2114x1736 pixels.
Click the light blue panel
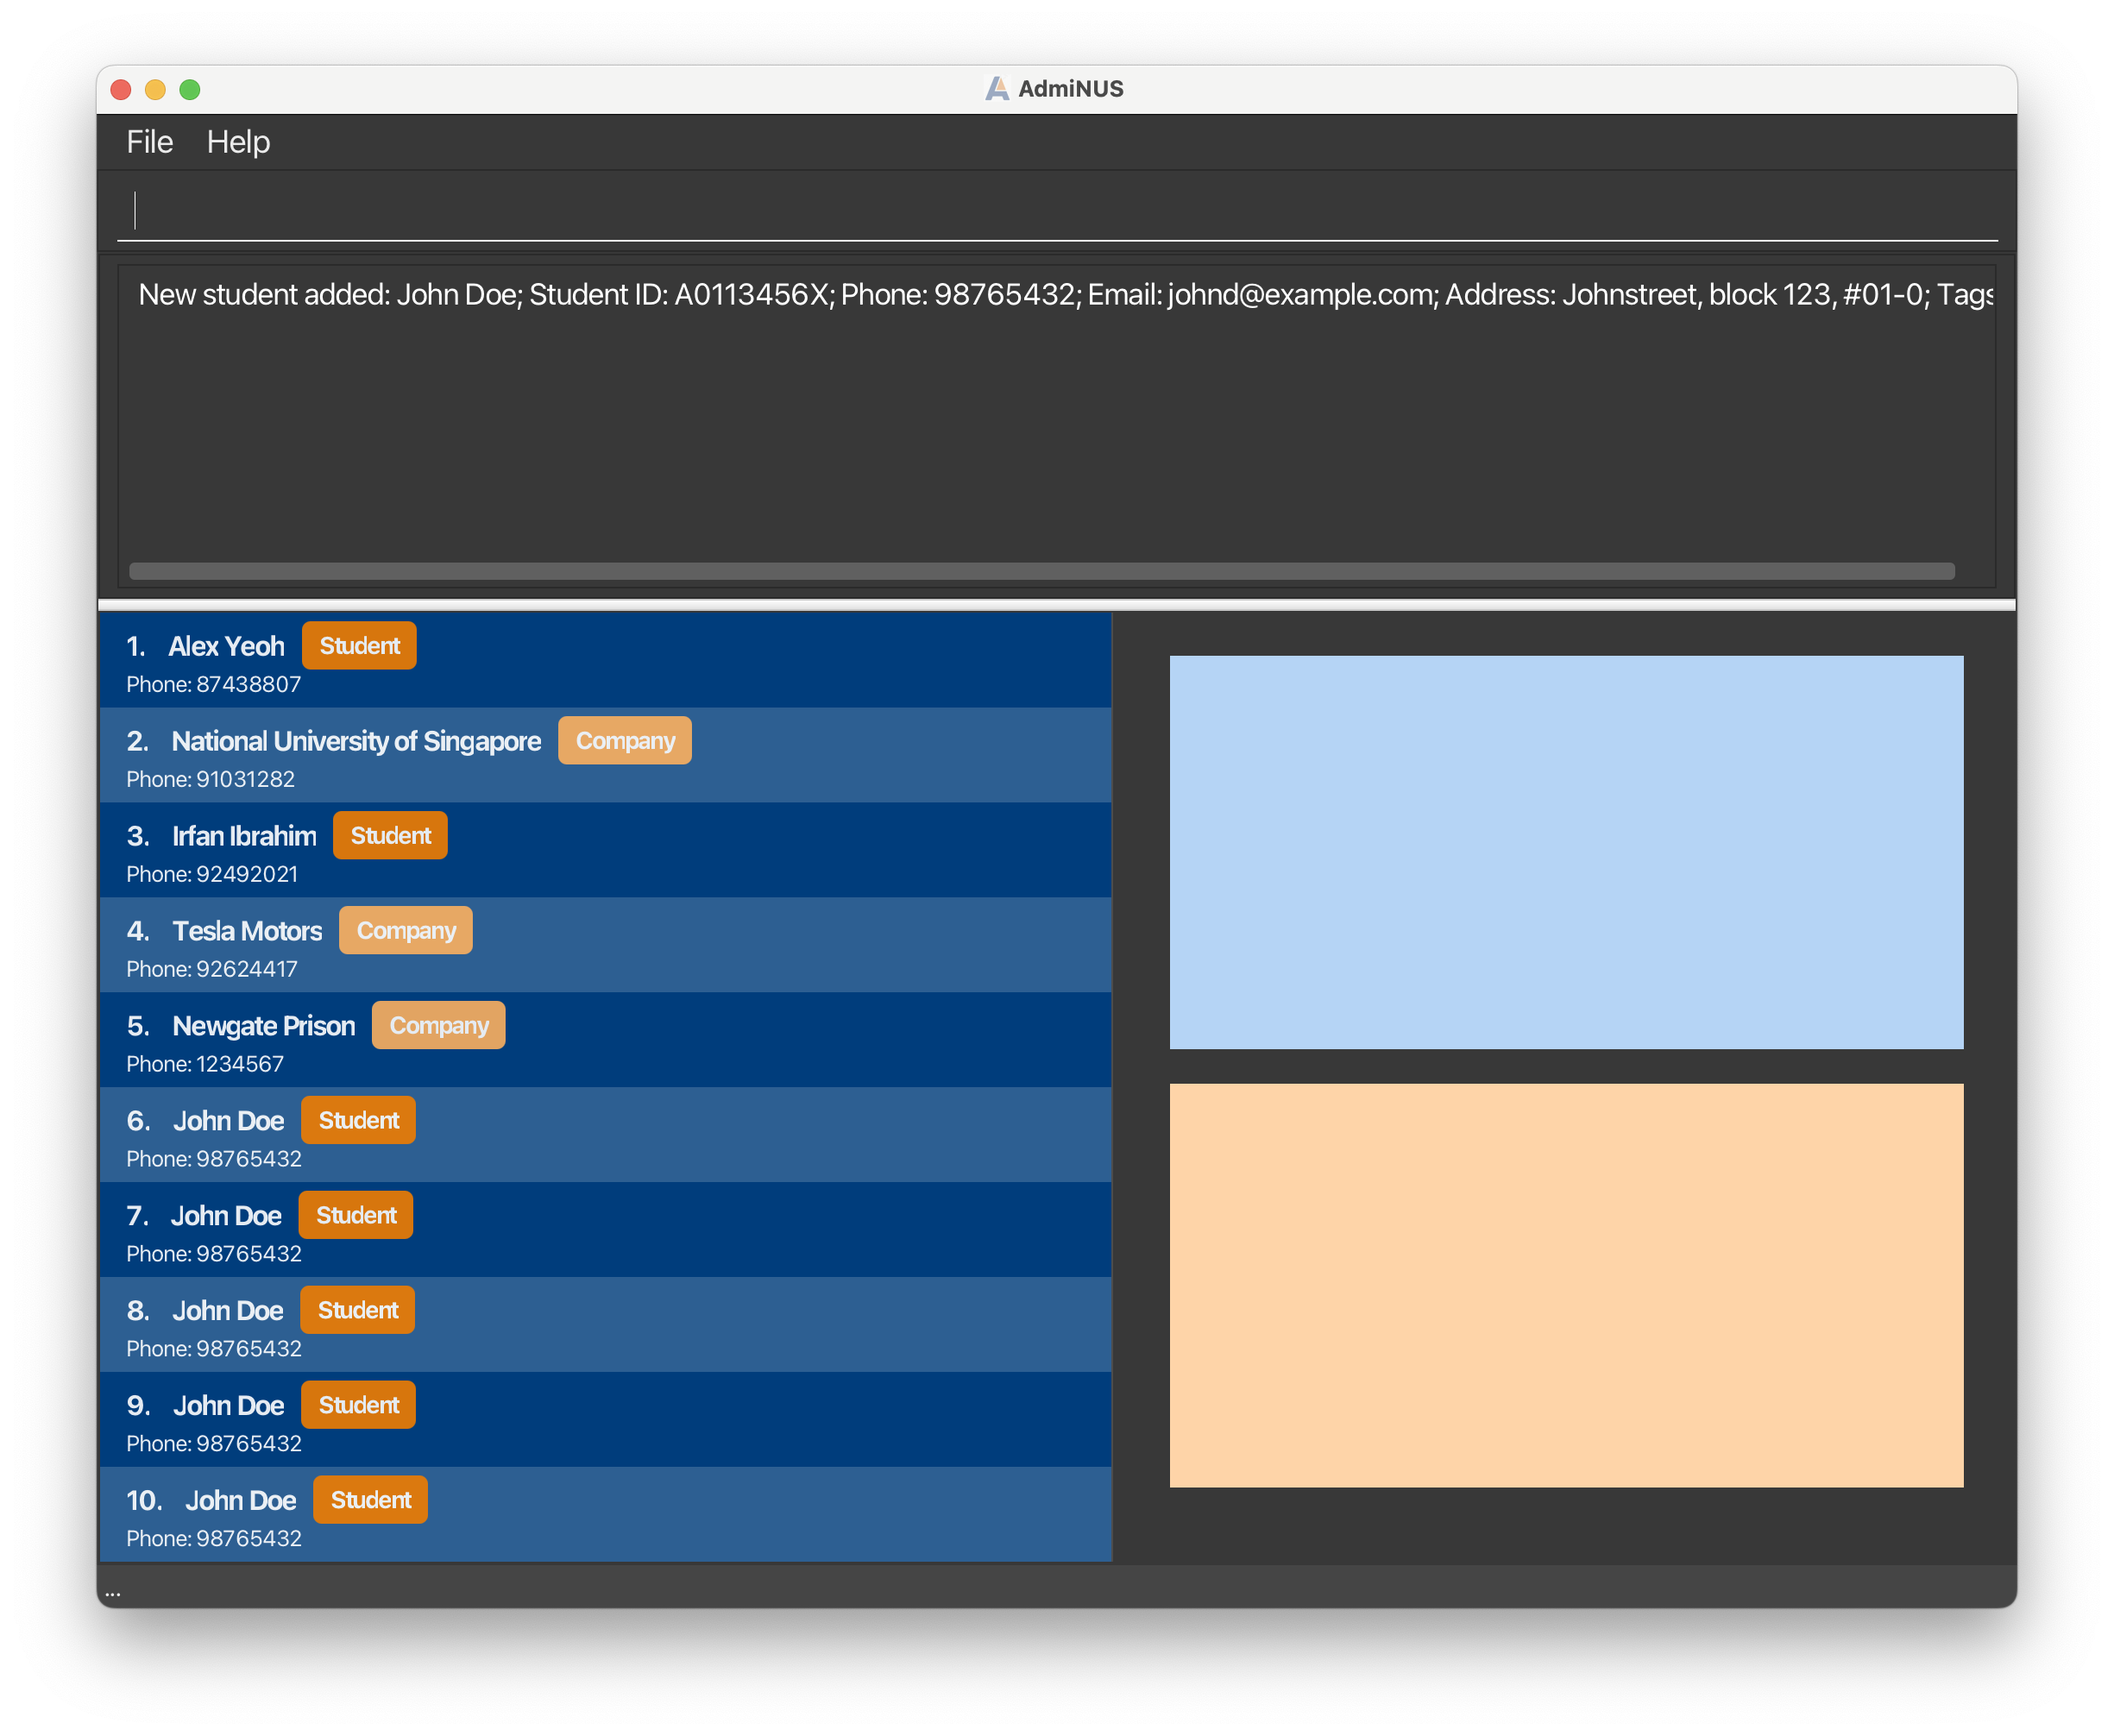[1566, 852]
